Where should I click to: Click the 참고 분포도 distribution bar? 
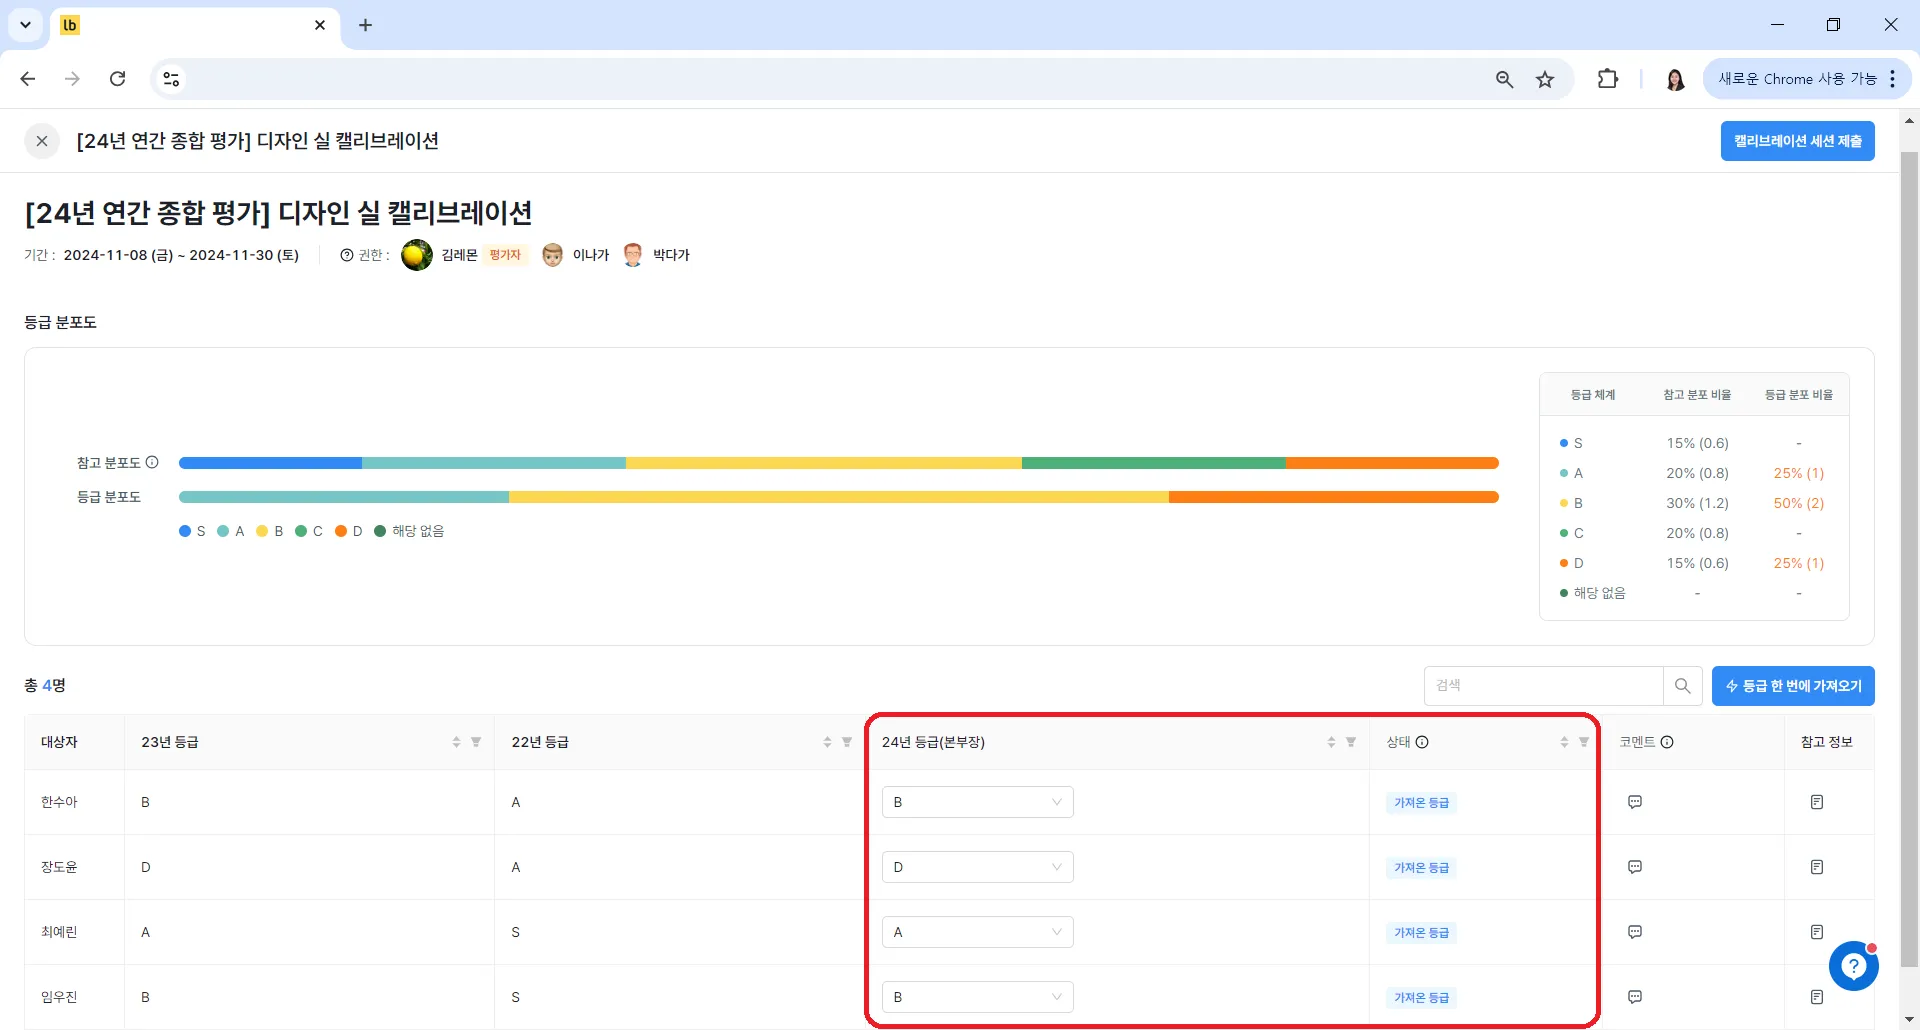[838, 463]
